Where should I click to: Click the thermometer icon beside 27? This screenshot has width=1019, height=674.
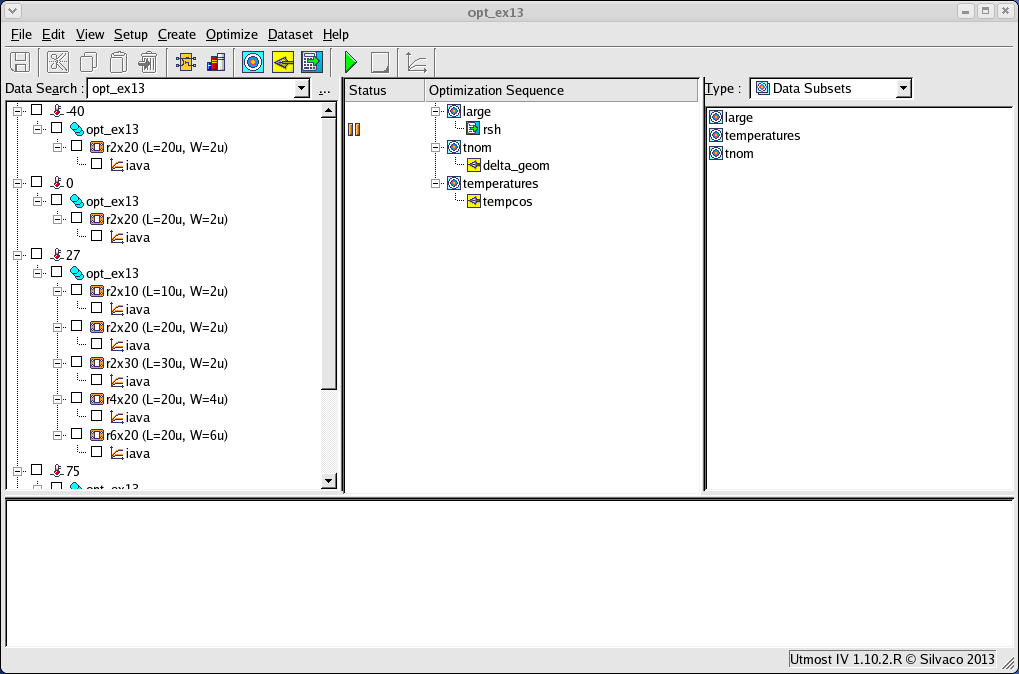pos(57,255)
